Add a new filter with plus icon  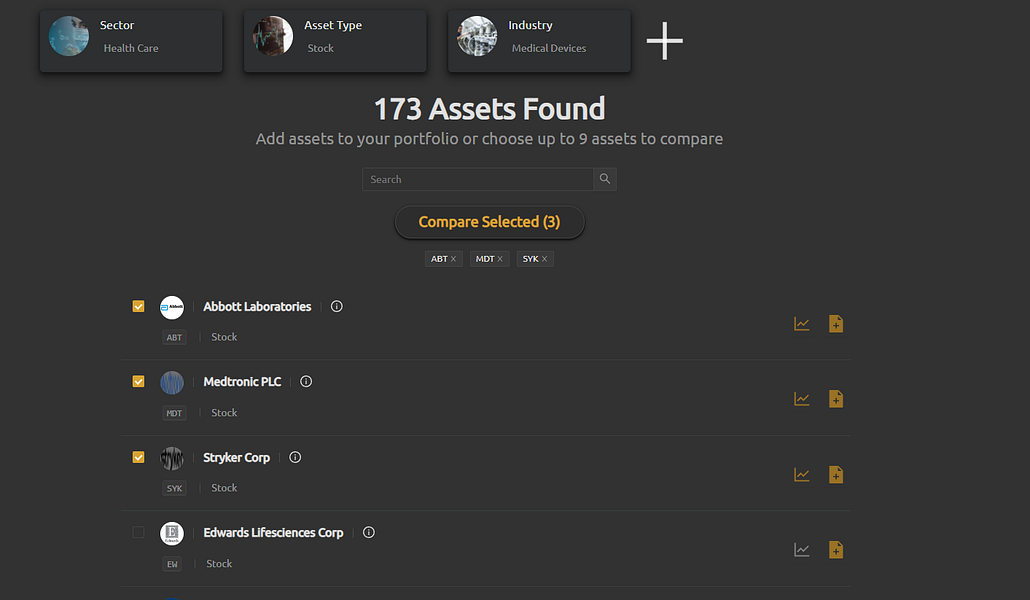pos(664,42)
